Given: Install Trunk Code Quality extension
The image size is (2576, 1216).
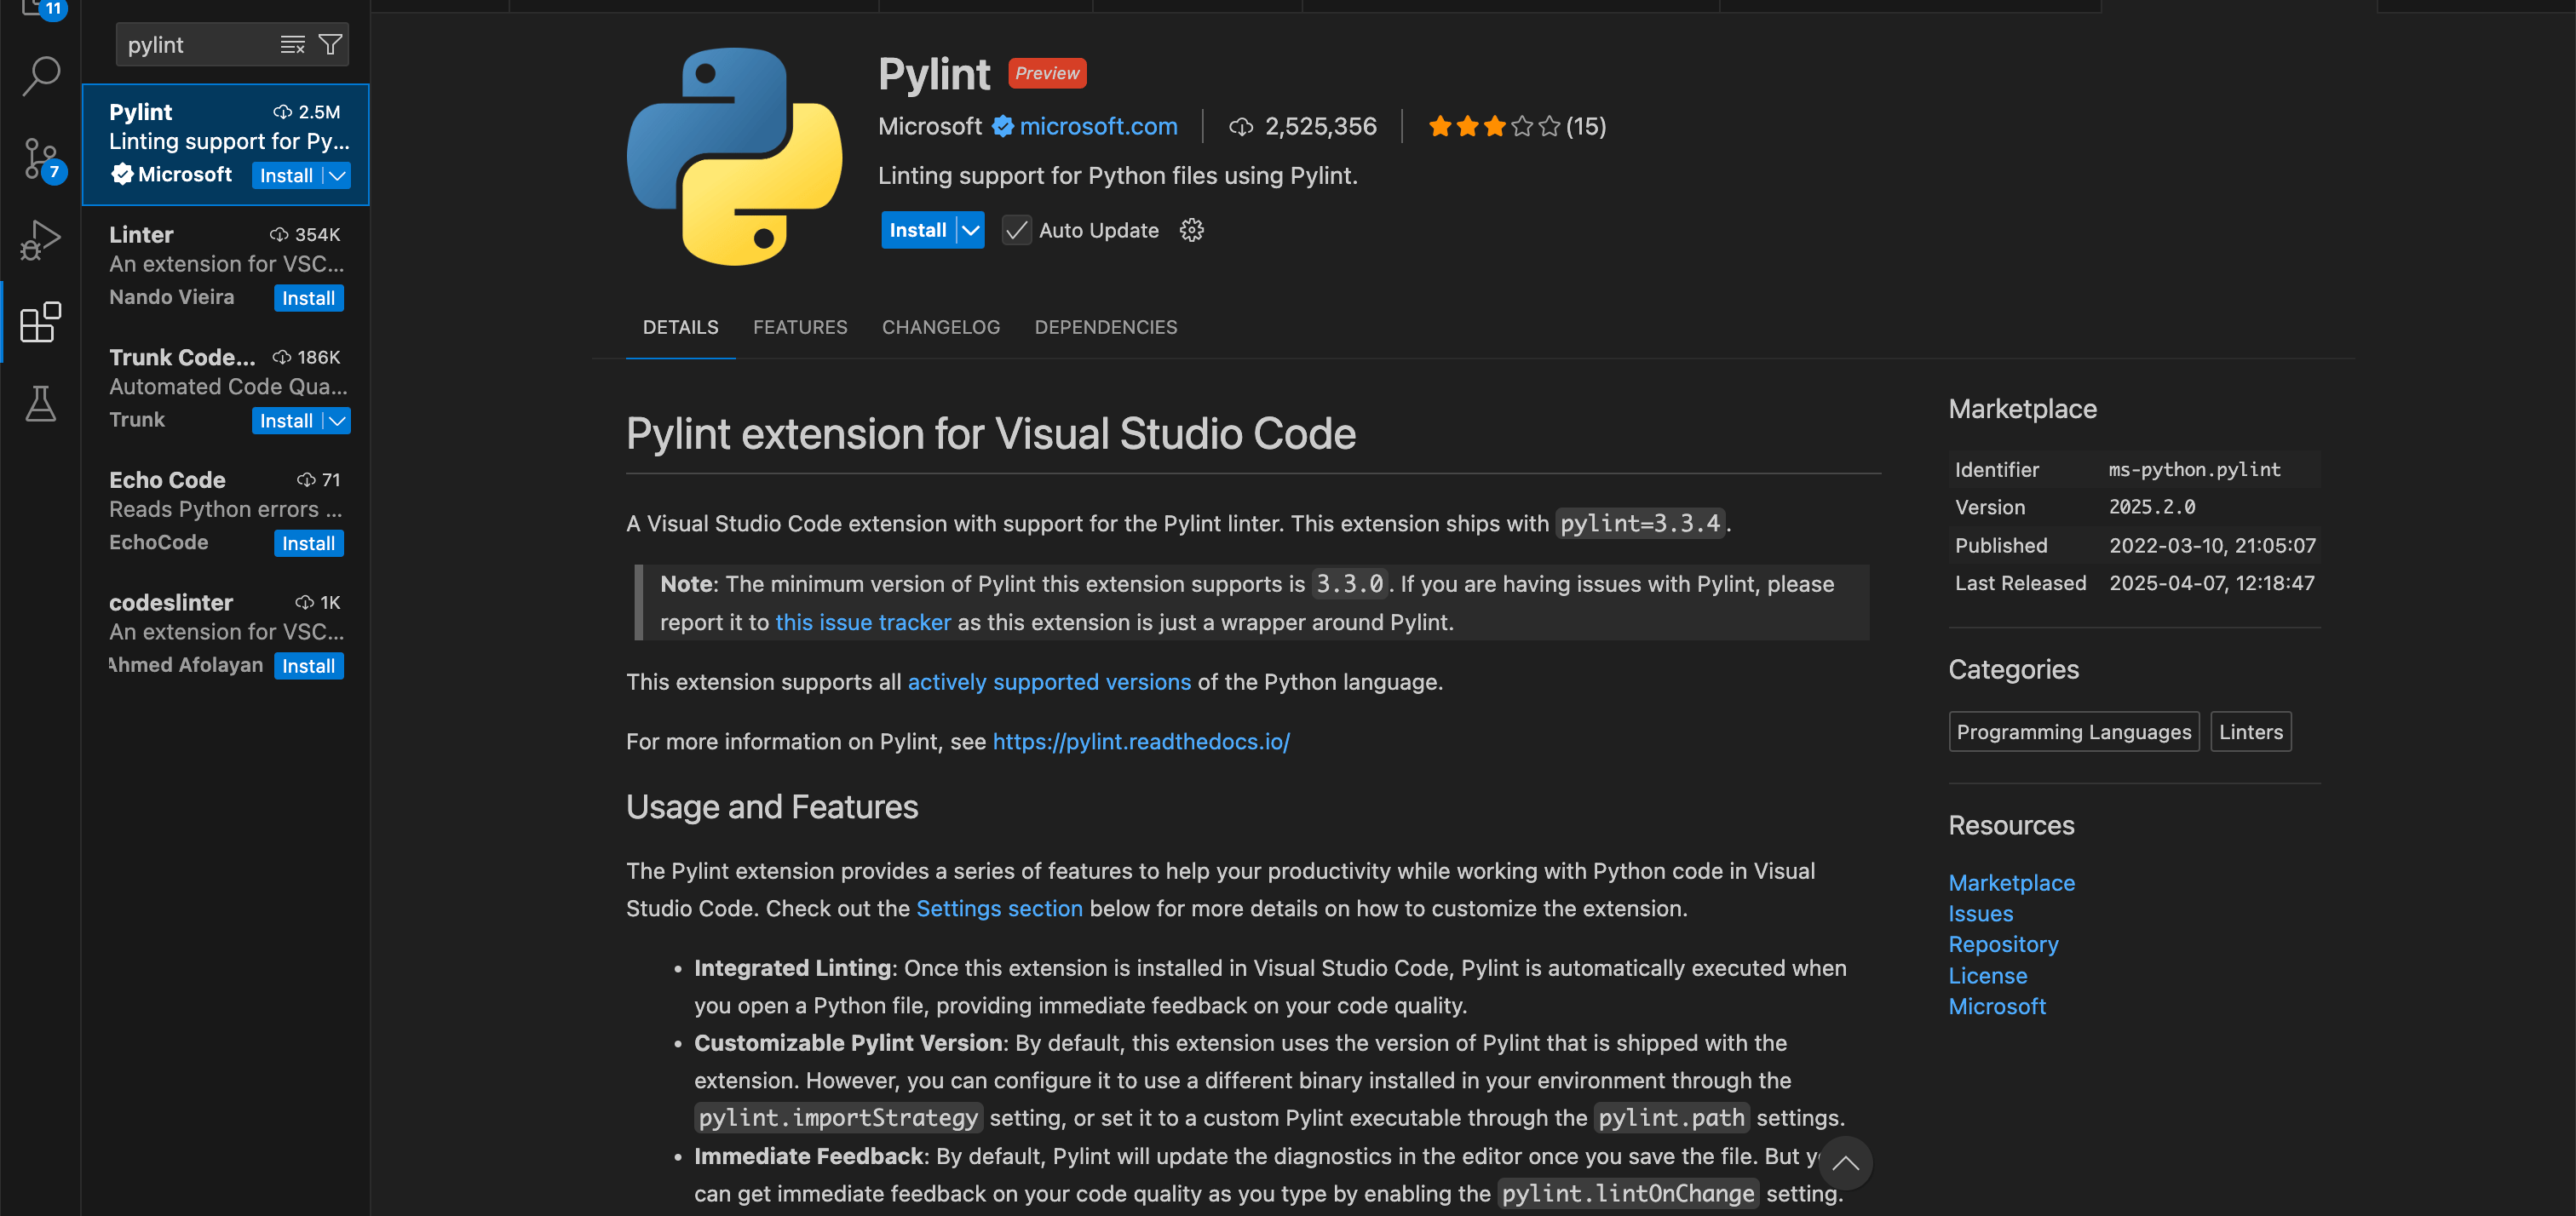Looking at the screenshot, I should click(x=287, y=421).
